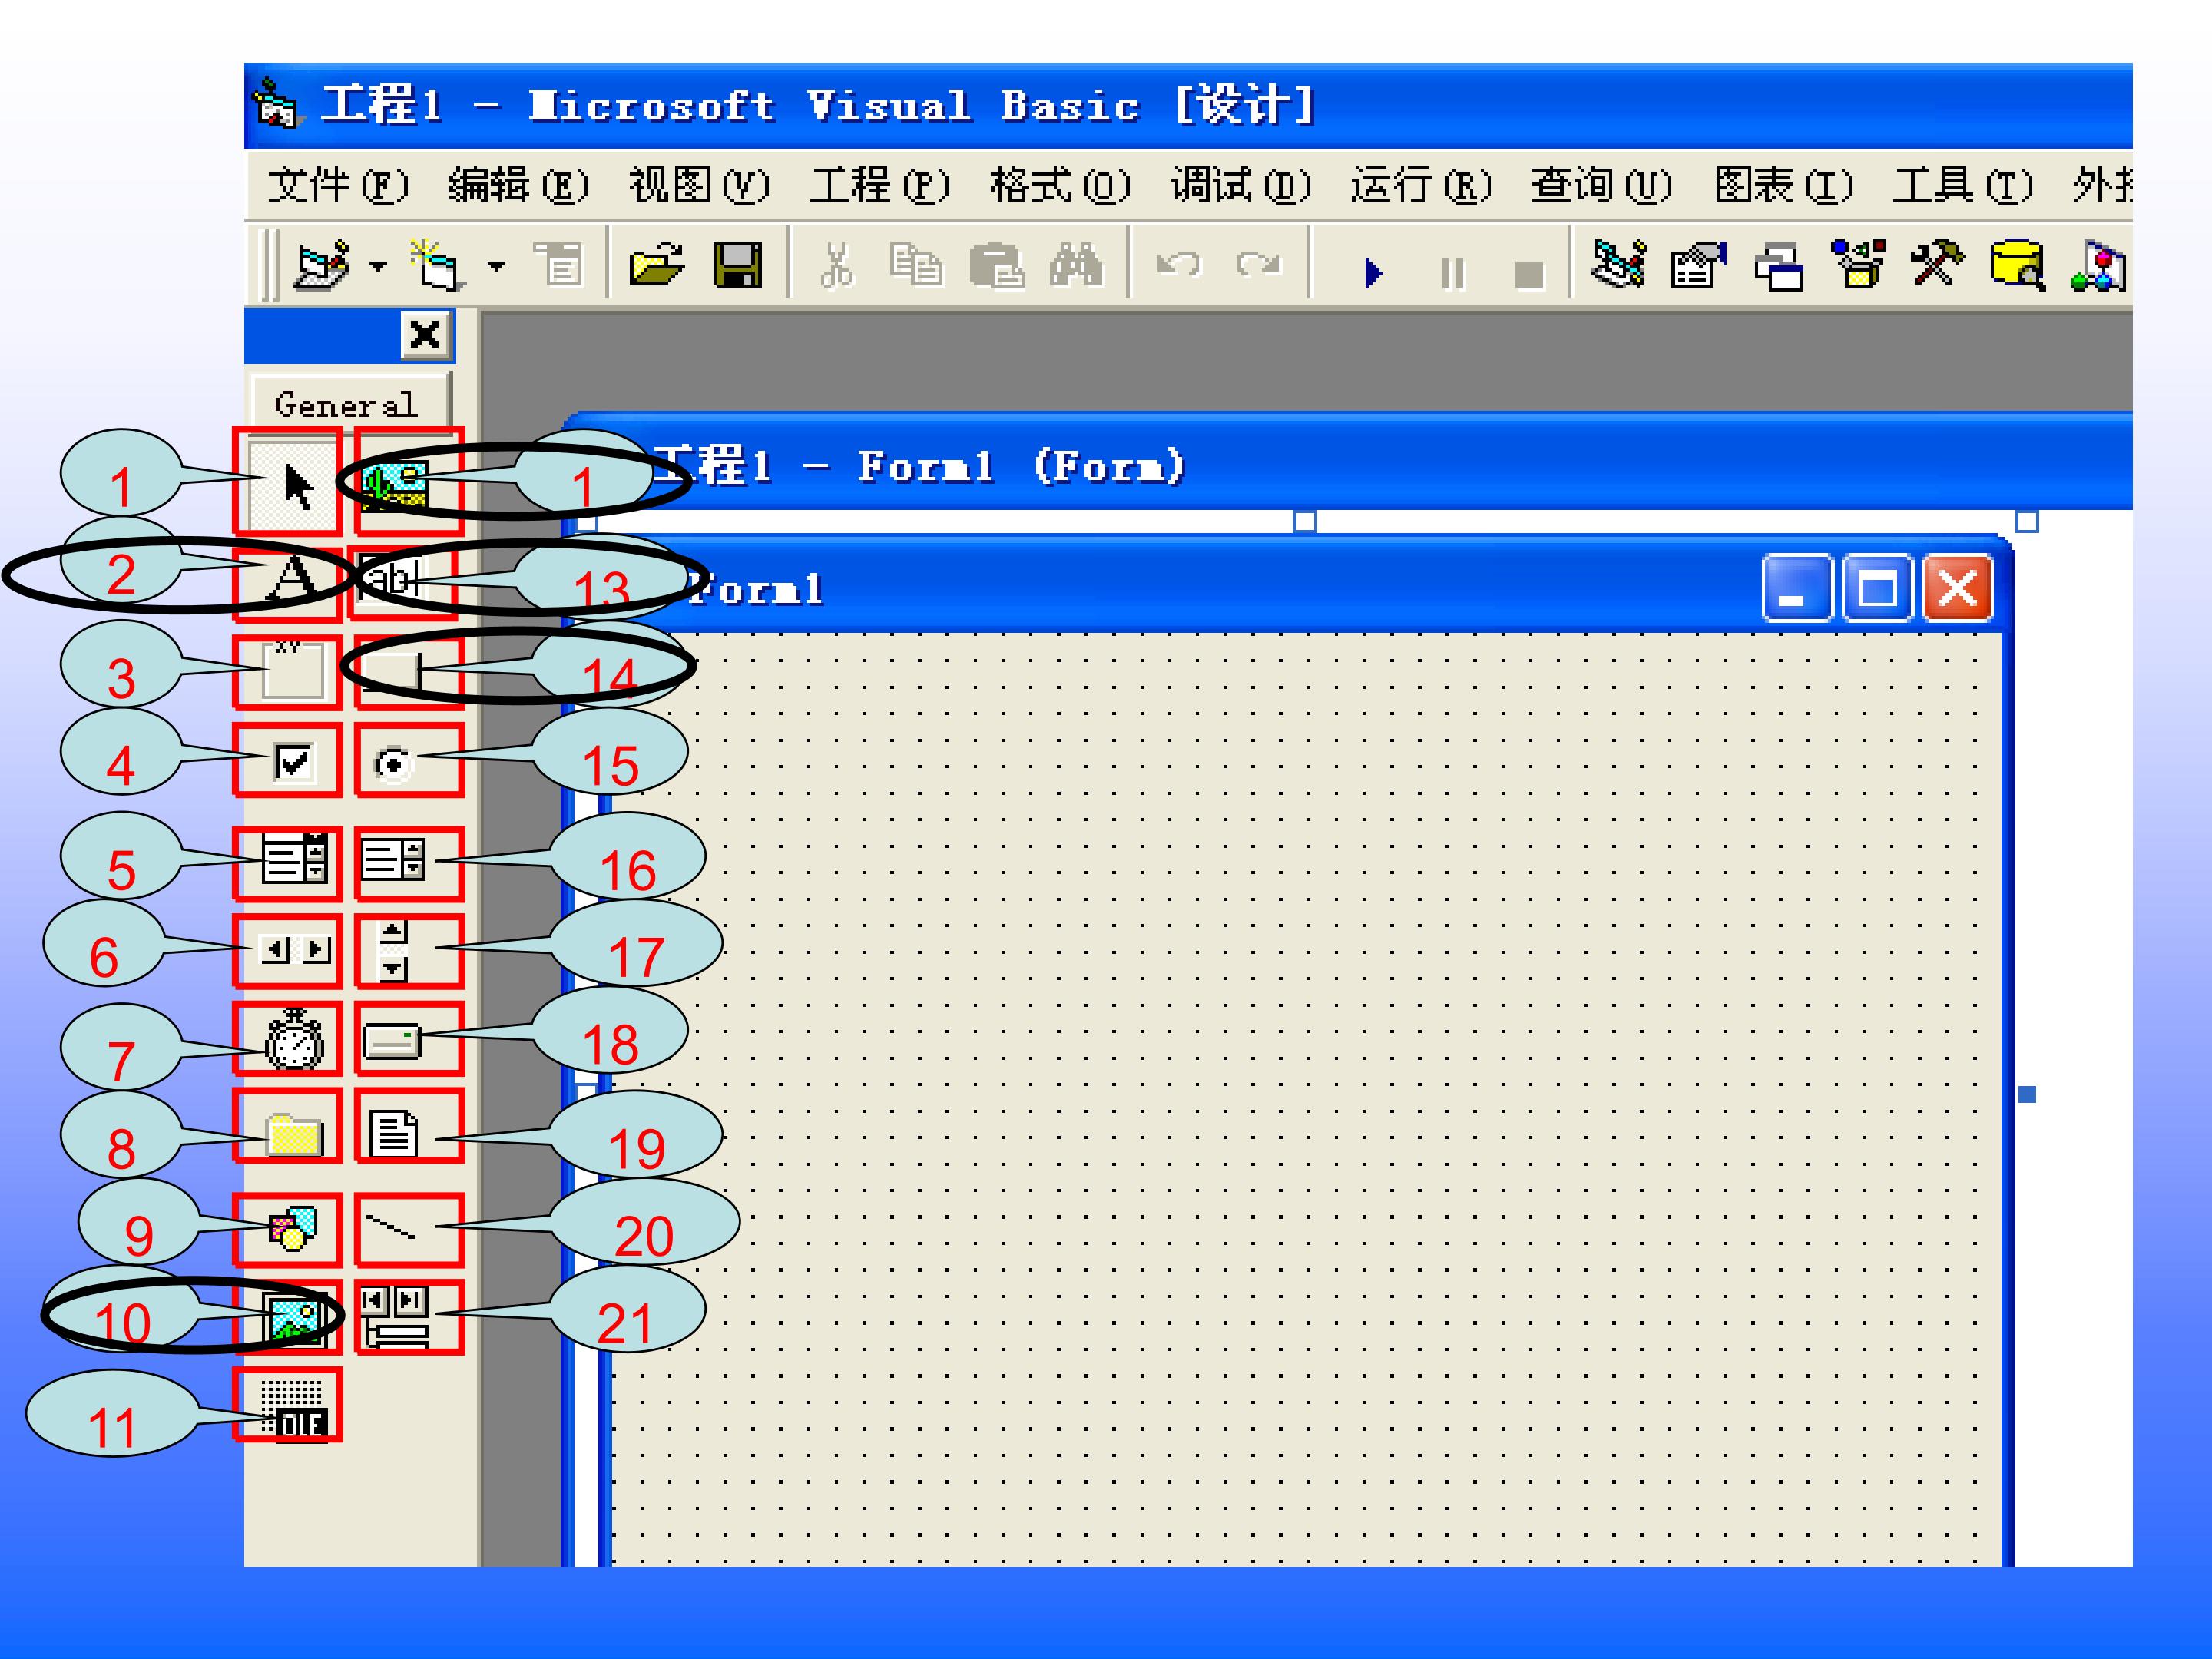
Task: Expand the Add Form dropdown arrow
Action: click(x=496, y=267)
